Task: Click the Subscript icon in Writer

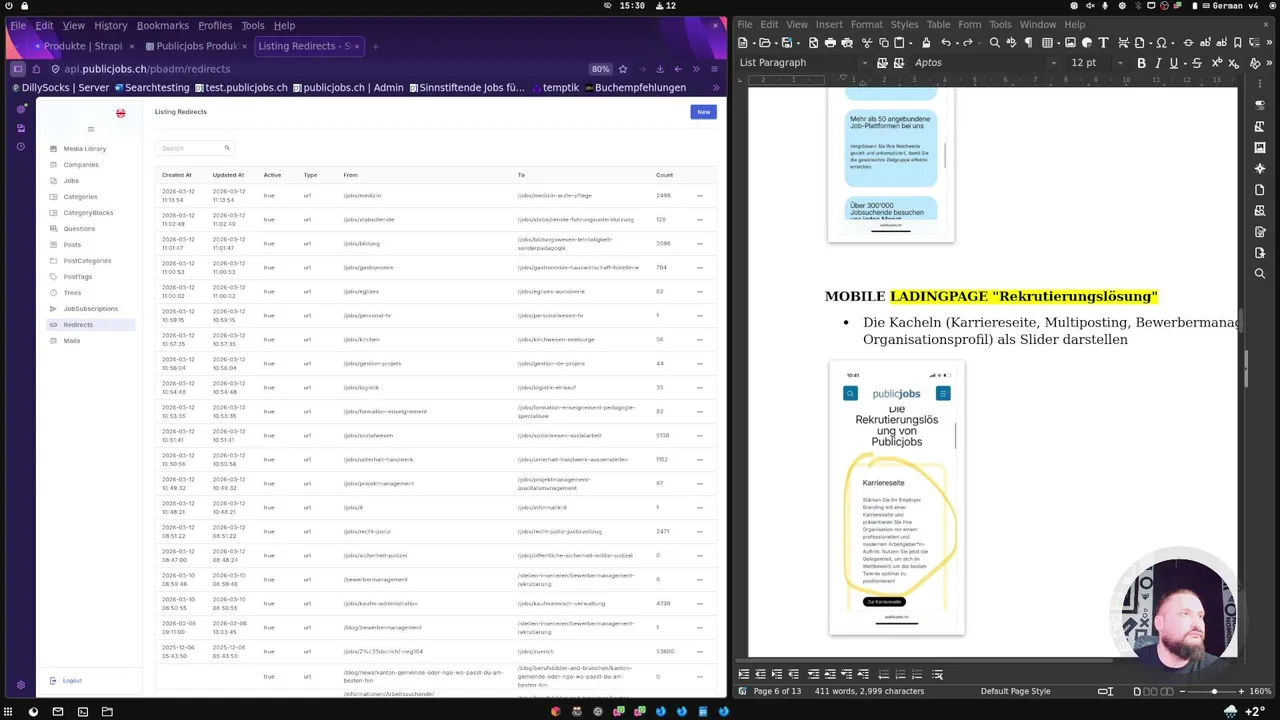Action: point(1235,63)
